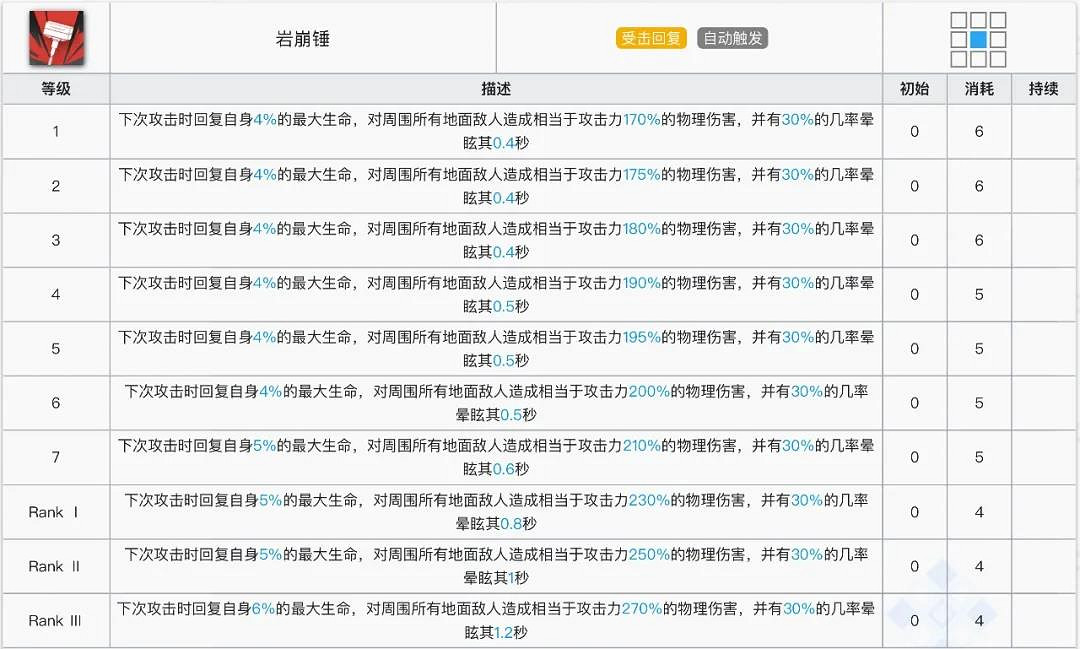Expand the 描述 column header
The image size is (1080, 649).
[497, 89]
